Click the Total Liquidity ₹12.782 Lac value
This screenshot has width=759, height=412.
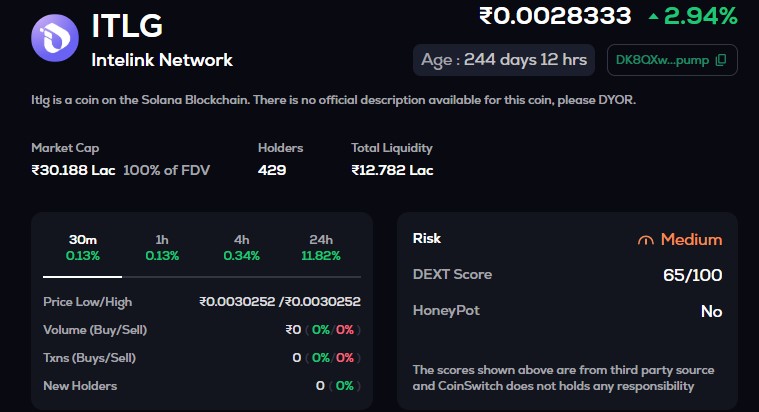point(392,170)
